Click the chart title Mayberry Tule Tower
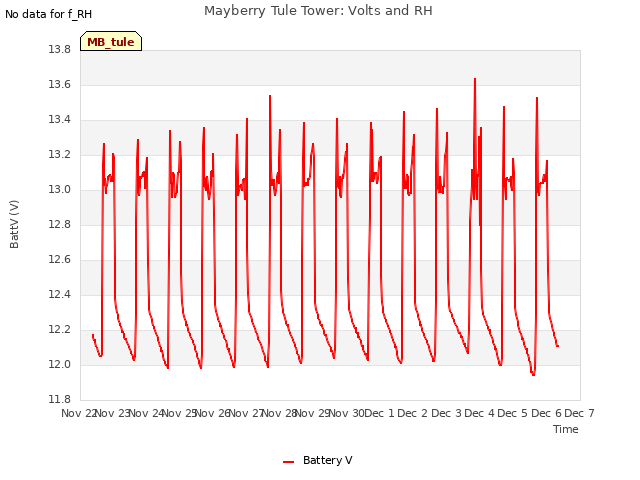Viewport: 640px width, 480px height. (x=318, y=11)
